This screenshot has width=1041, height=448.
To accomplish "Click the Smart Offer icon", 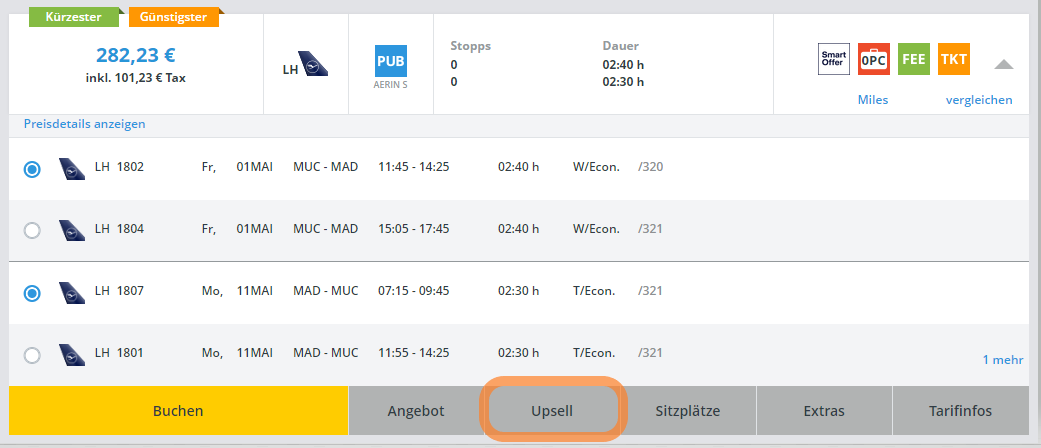I will (834, 60).
